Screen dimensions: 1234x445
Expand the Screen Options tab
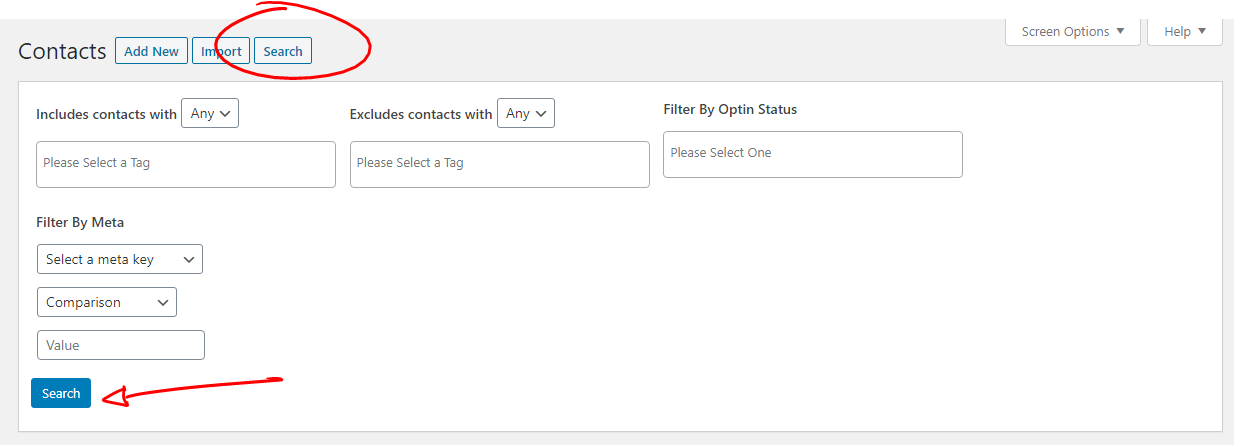(1072, 31)
